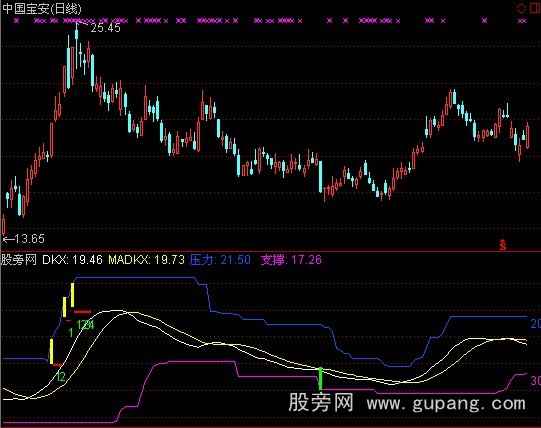Select the 股旁网 indicator name label
The image size is (541, 428).
pos(19,260)
